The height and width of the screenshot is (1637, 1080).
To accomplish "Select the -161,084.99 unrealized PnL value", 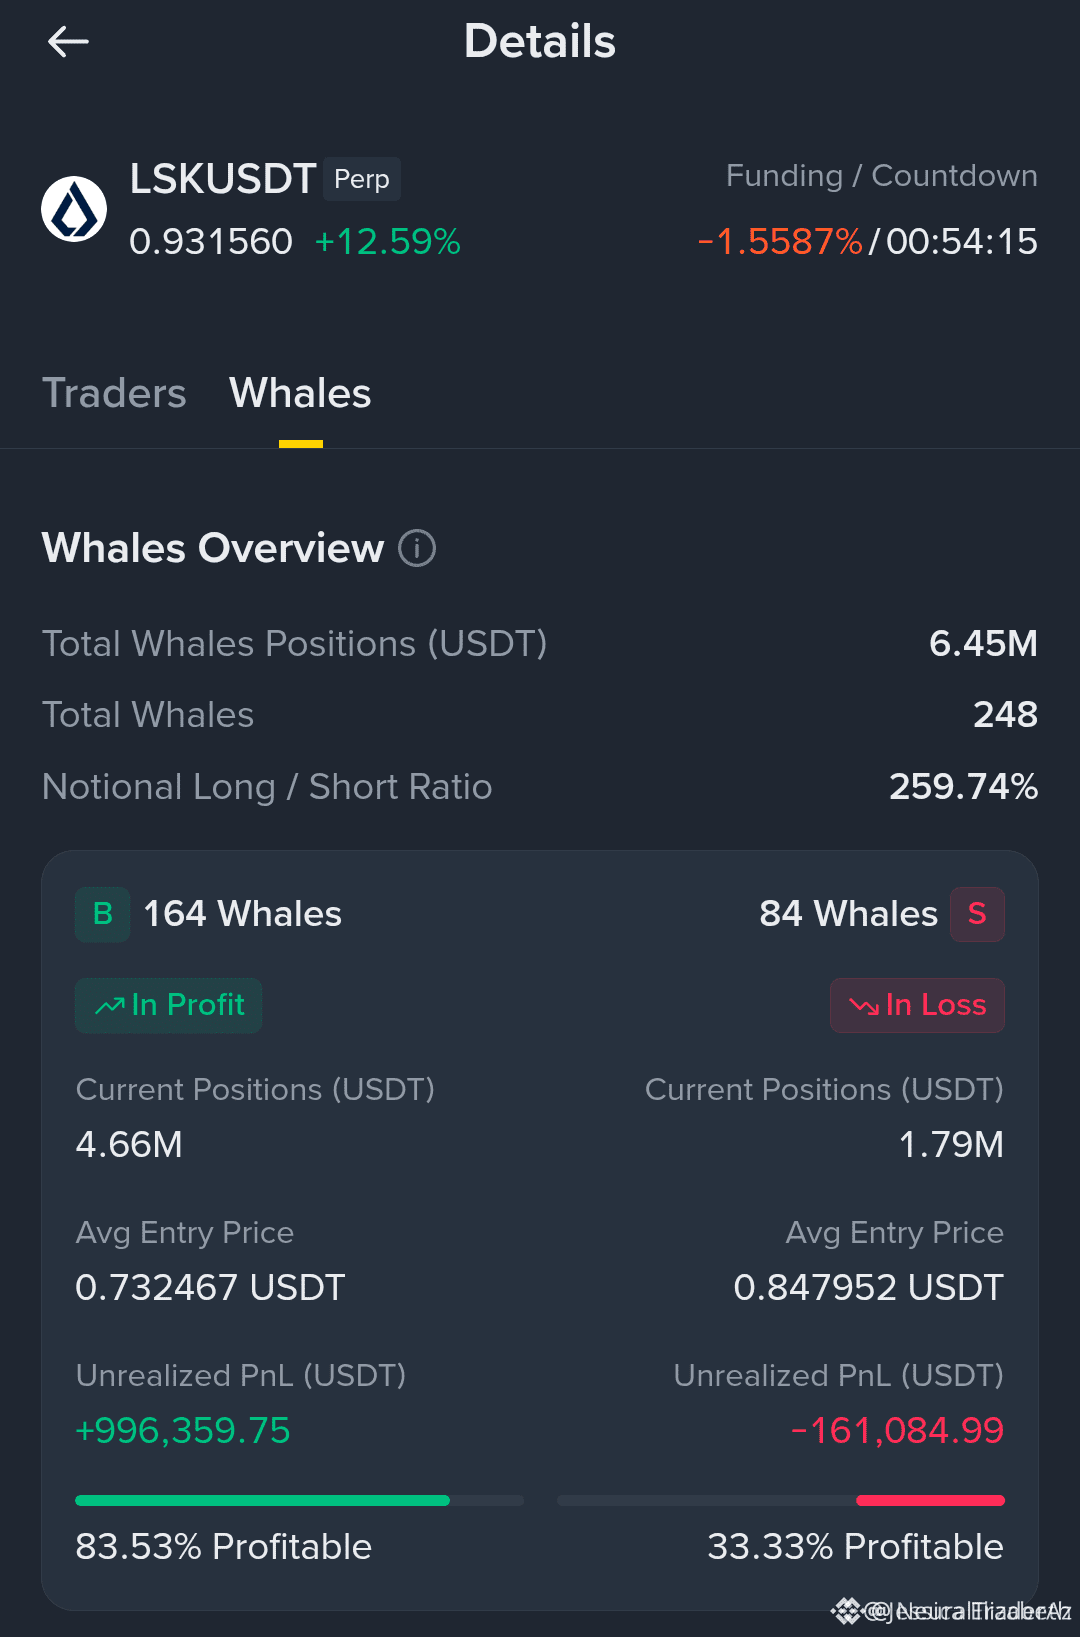I will [x=897, y=1431].
